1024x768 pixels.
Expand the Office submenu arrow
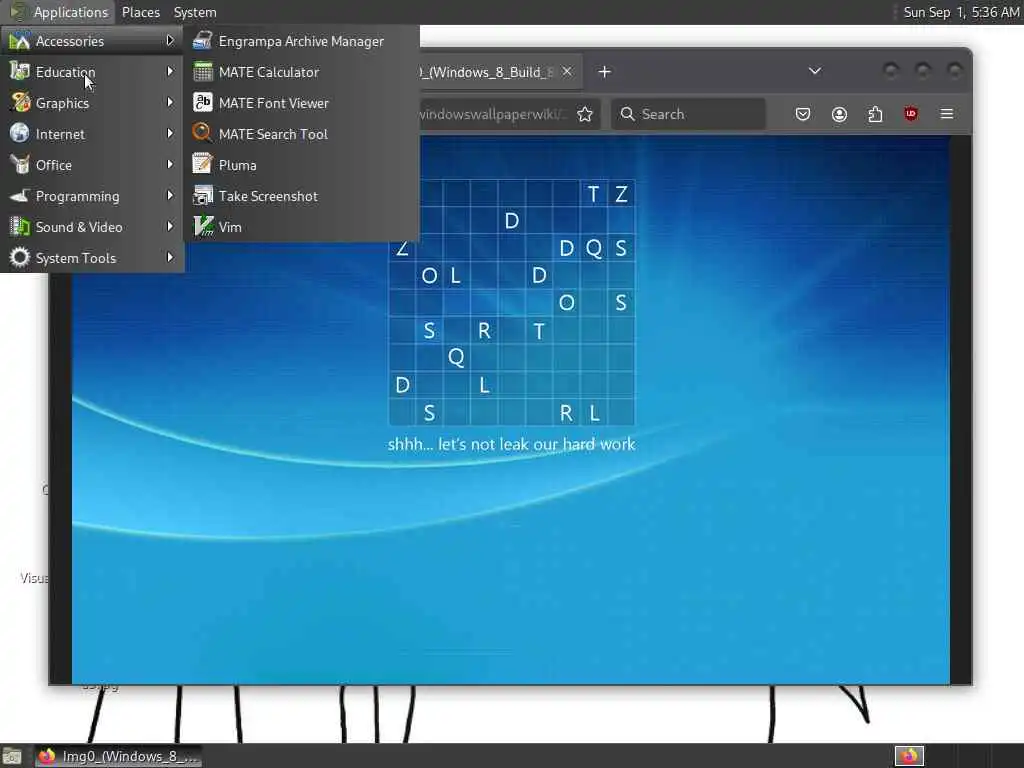tap(170, 165)
